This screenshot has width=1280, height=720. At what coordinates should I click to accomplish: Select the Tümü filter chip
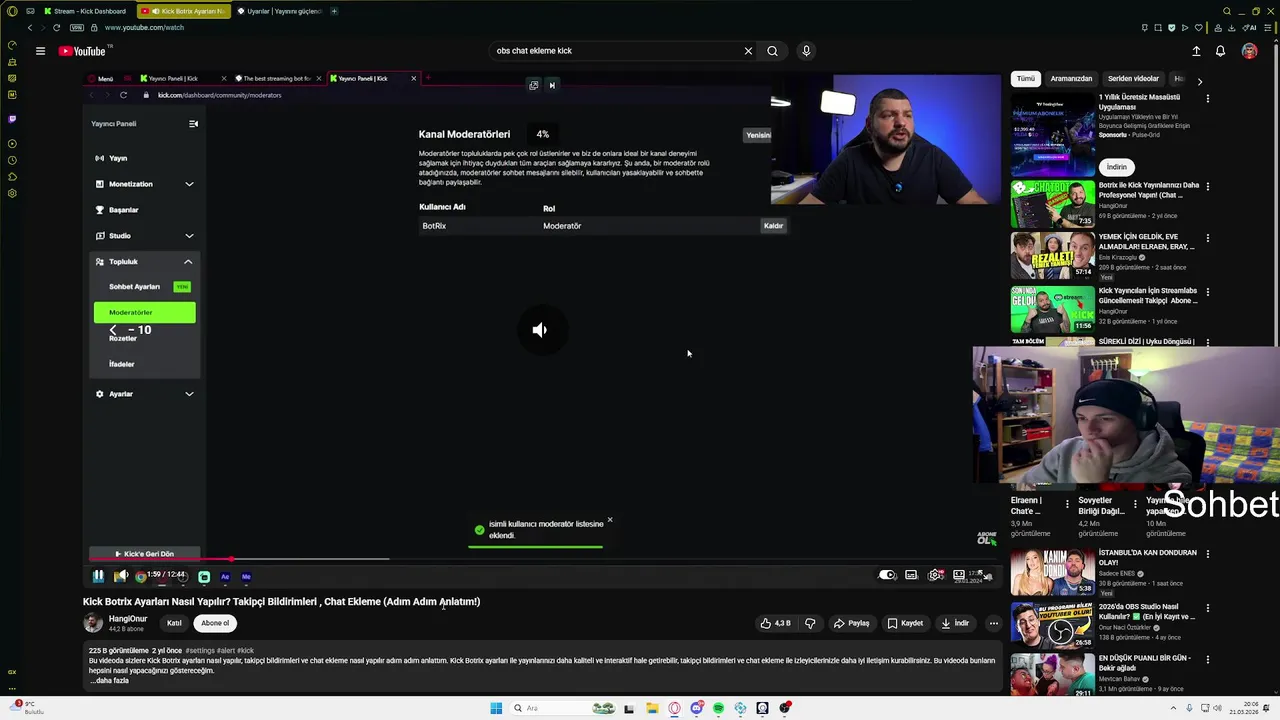(1026, 78)
